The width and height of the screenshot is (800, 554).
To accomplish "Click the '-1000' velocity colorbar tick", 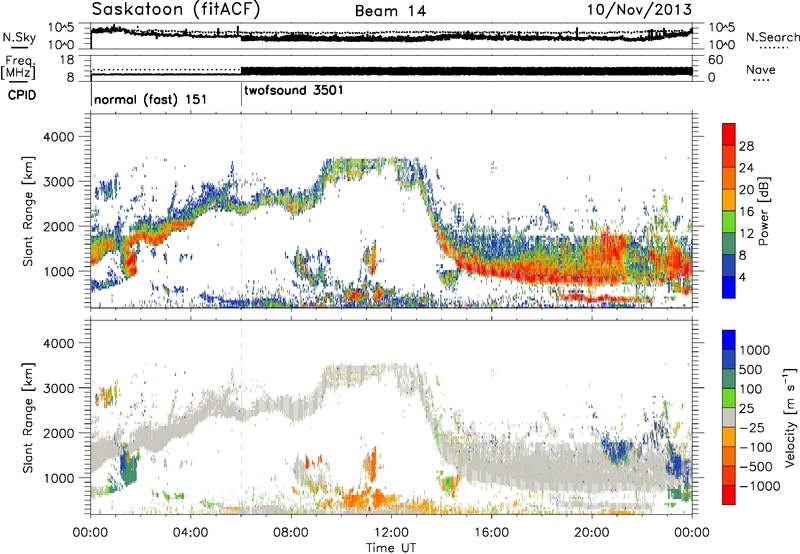I will point(759,486).
